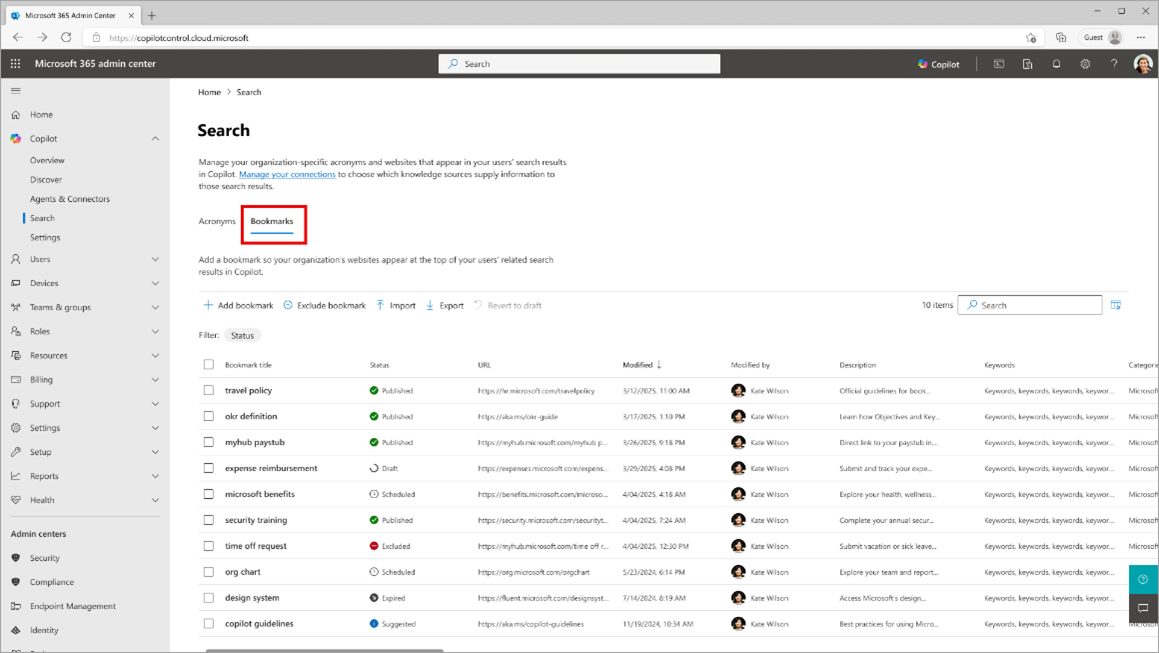Follow the Manage your connections link
The image size is (1159, 653).
coord(287,175)
